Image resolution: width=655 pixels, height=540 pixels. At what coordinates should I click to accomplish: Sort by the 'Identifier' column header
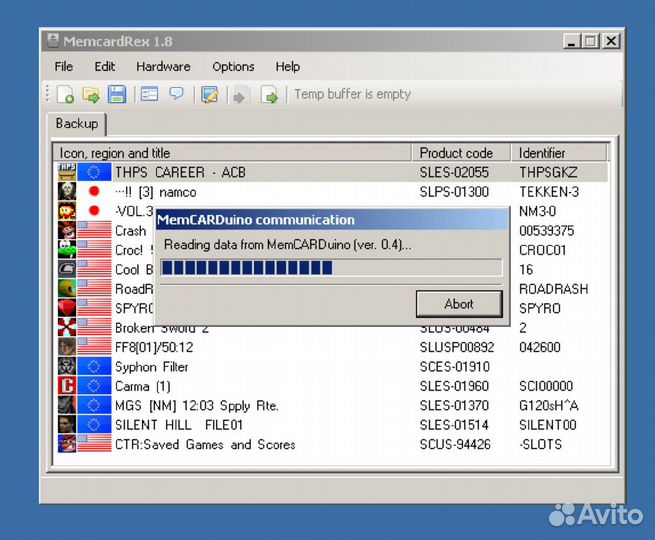pyautogui.click(x=559, y=153)
